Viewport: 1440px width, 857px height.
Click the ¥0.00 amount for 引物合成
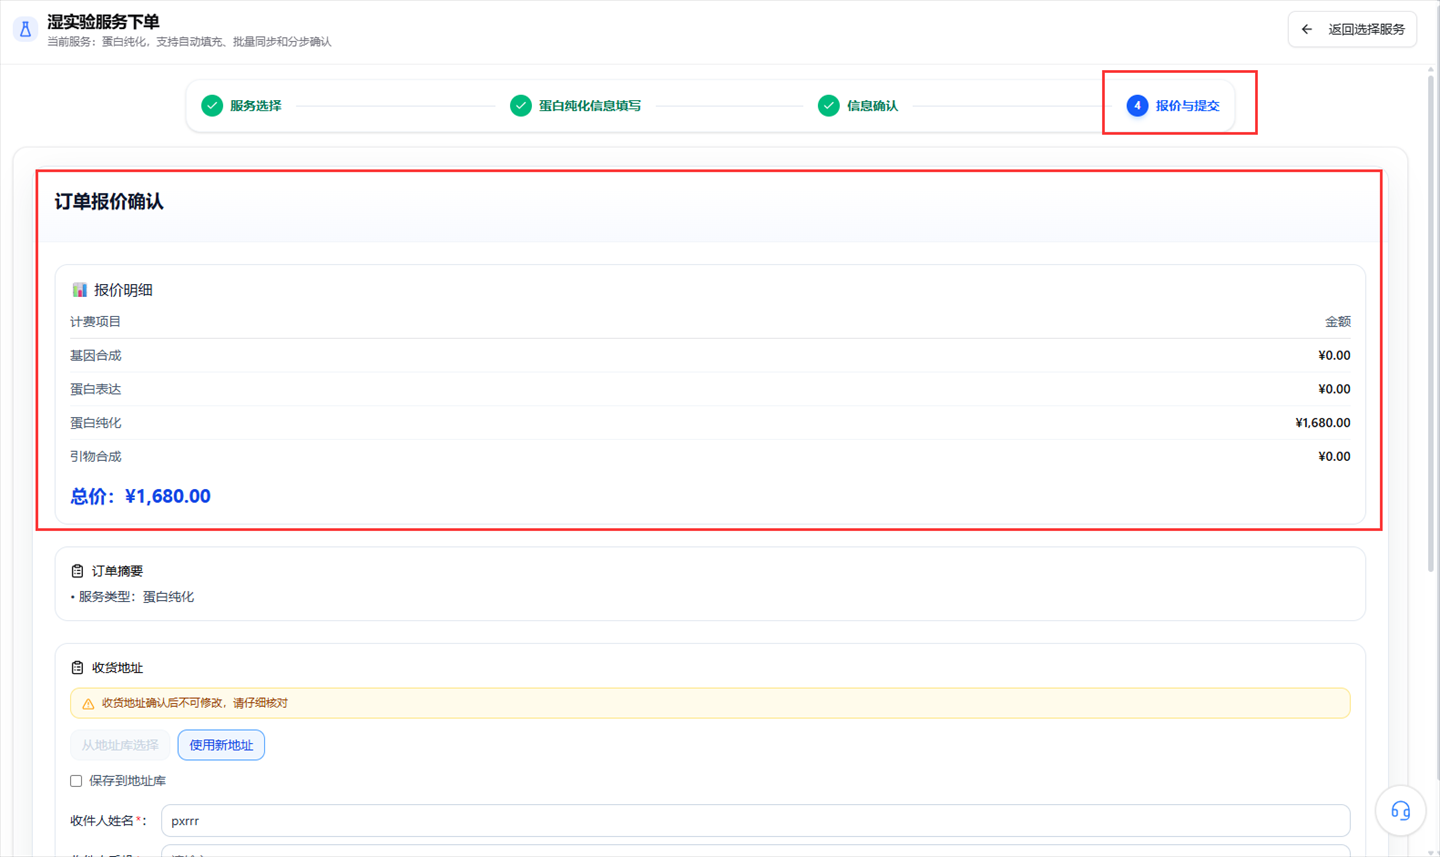(1334, 457)
